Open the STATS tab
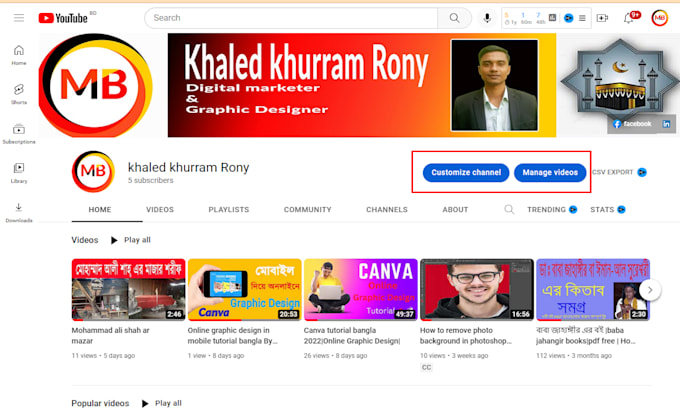680x409 pixels. click(602, 209)
